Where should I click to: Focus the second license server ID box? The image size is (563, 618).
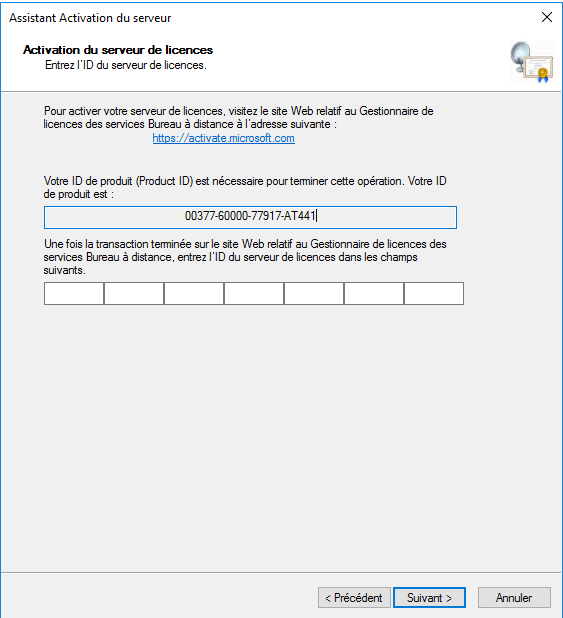coord(134,293)
